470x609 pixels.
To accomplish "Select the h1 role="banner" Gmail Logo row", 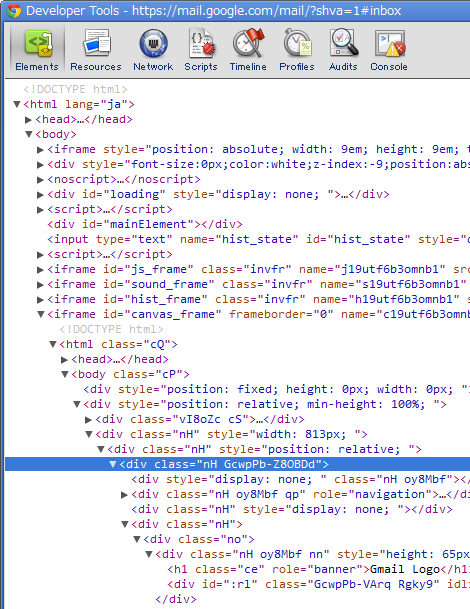I will tap(319, 569).
